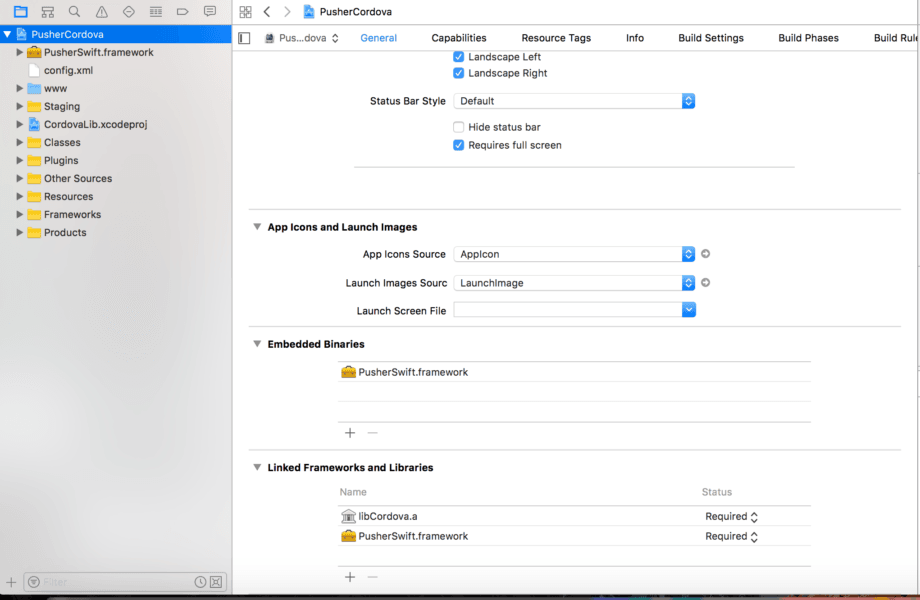Select config.xml in the project navigator
The height and width of the screenshot is (600, 920).
pos(68,70)
